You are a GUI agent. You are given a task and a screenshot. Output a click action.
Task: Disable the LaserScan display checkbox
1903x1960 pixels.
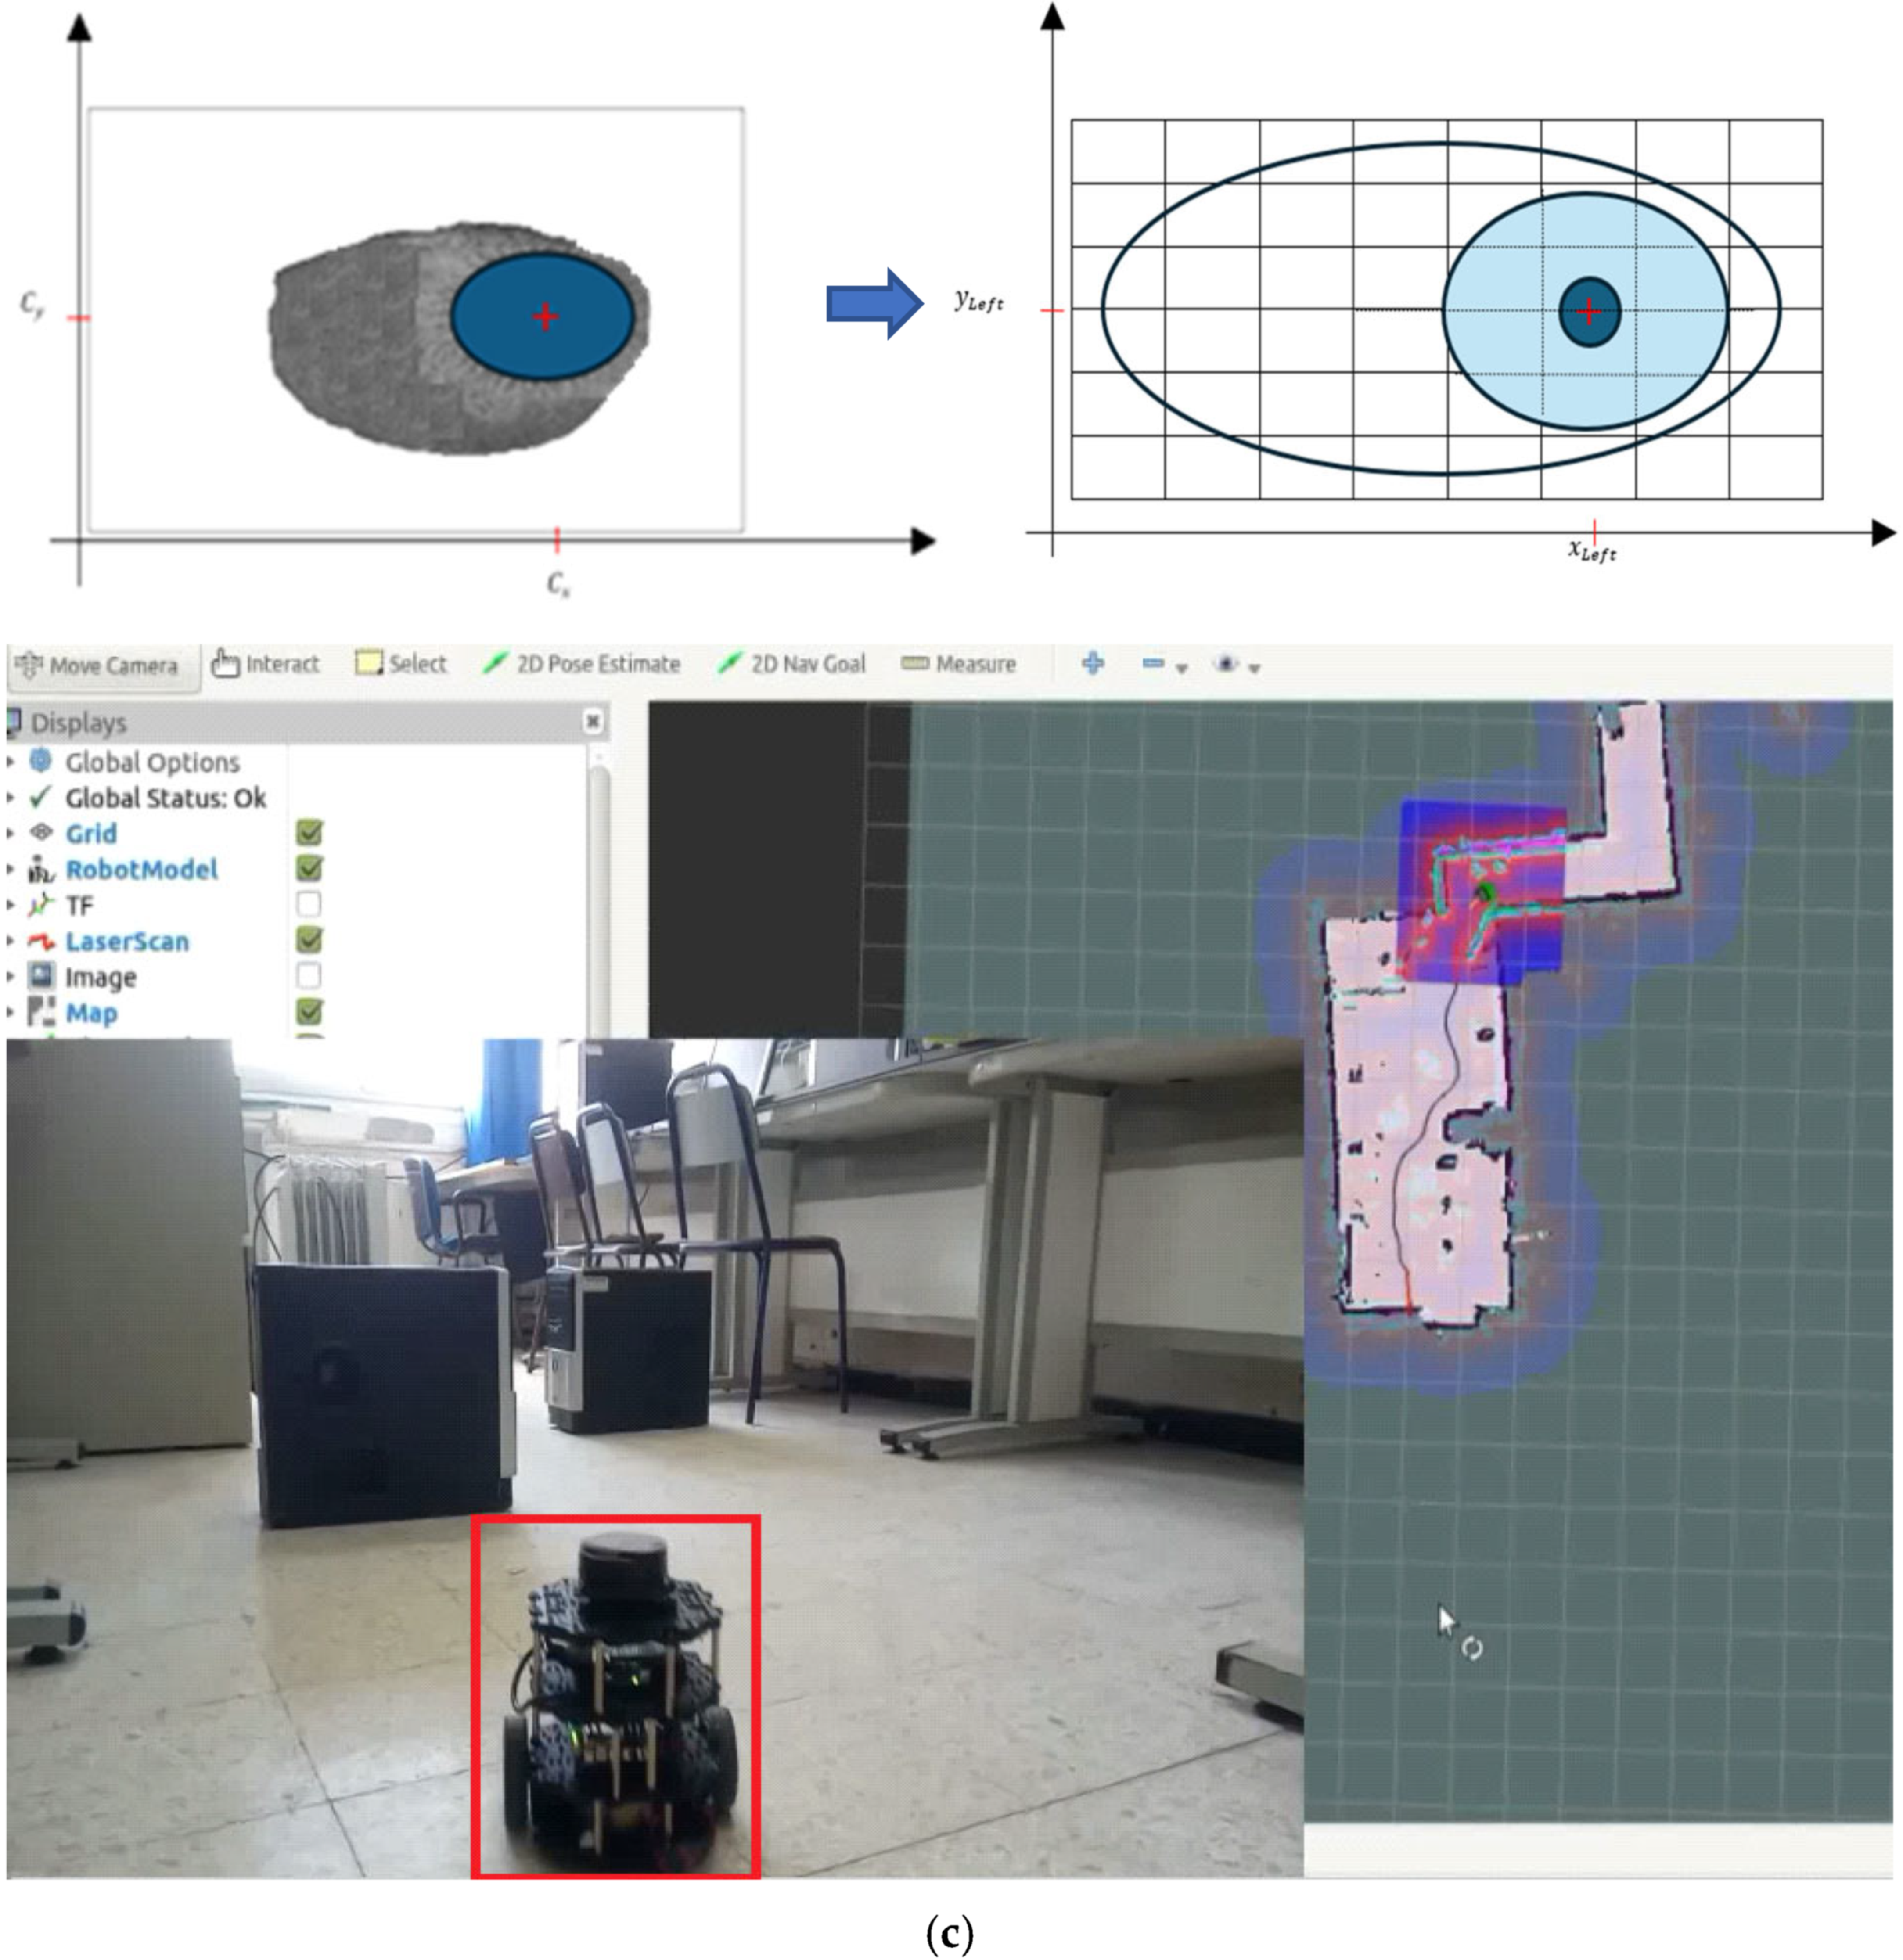[x=310, y=940]
